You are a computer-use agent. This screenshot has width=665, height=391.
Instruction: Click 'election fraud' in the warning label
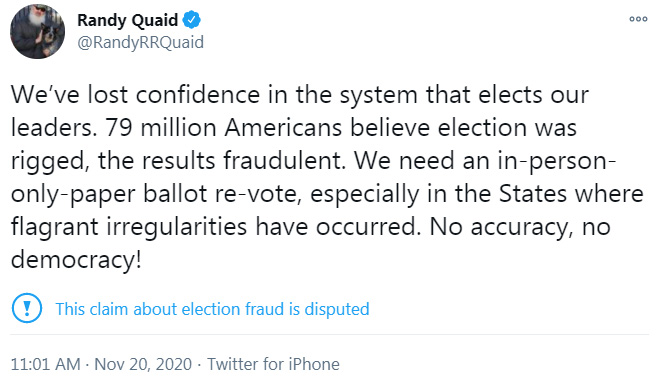[x=233, y=309]
